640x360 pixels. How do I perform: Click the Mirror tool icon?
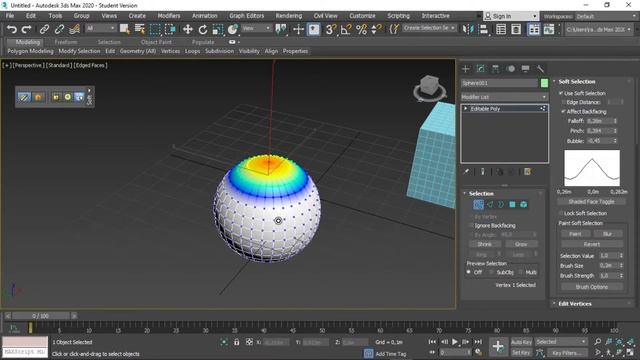[467, 29]
